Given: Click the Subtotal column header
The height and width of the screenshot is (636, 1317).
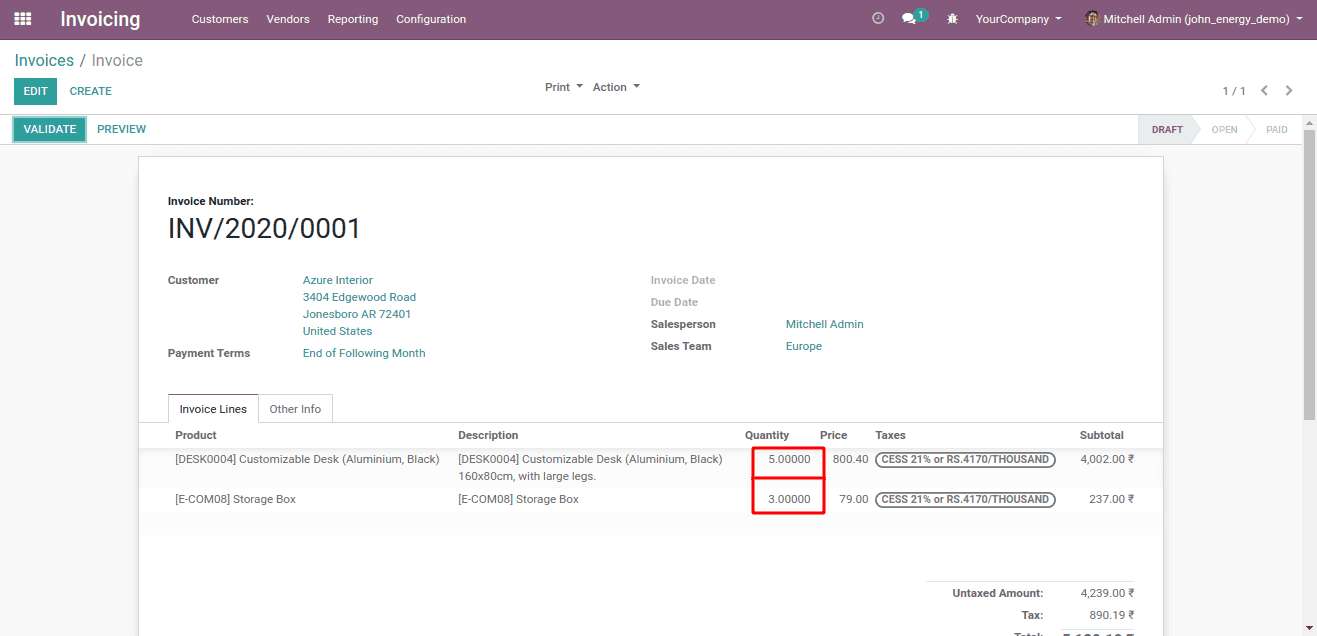Looking at the screenshot, I should [x=1102, y=435].
